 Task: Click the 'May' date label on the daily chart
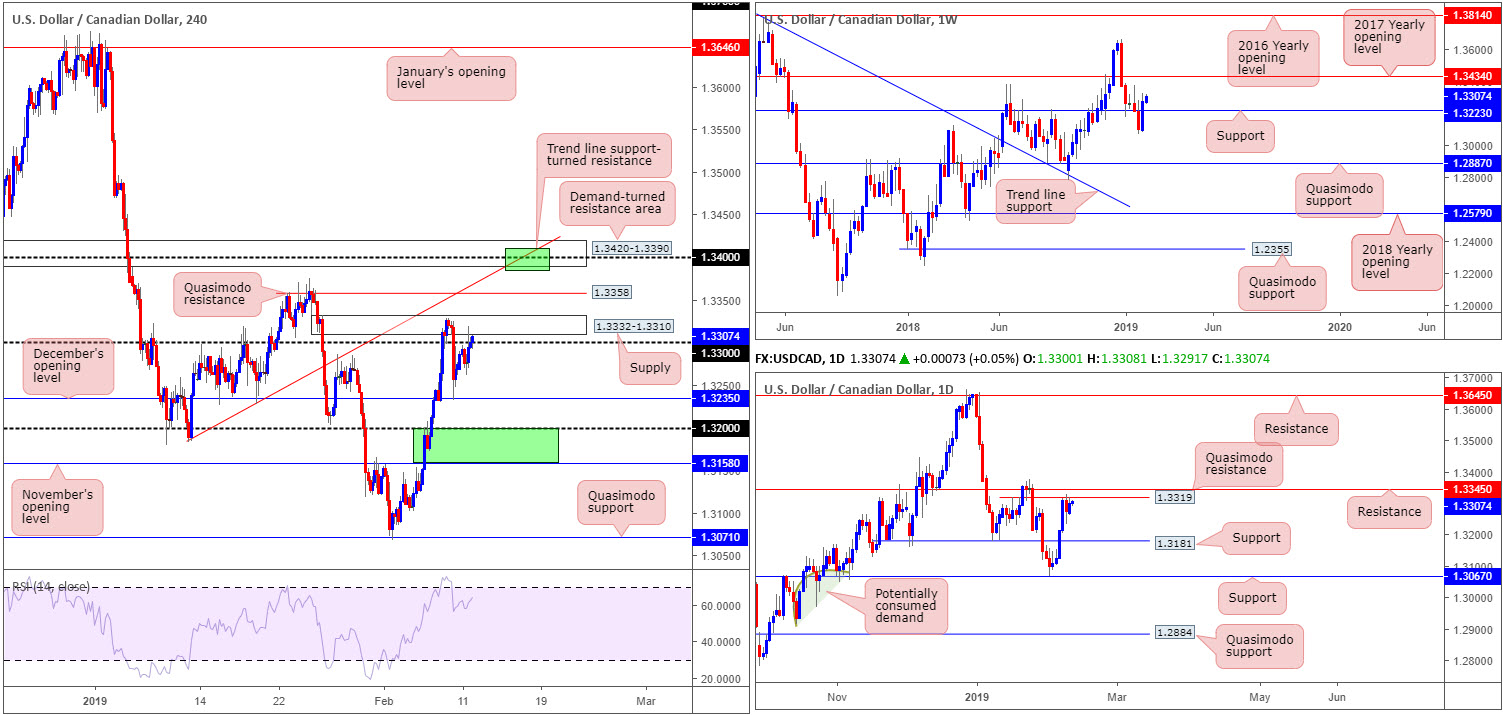click(1259, 695)
